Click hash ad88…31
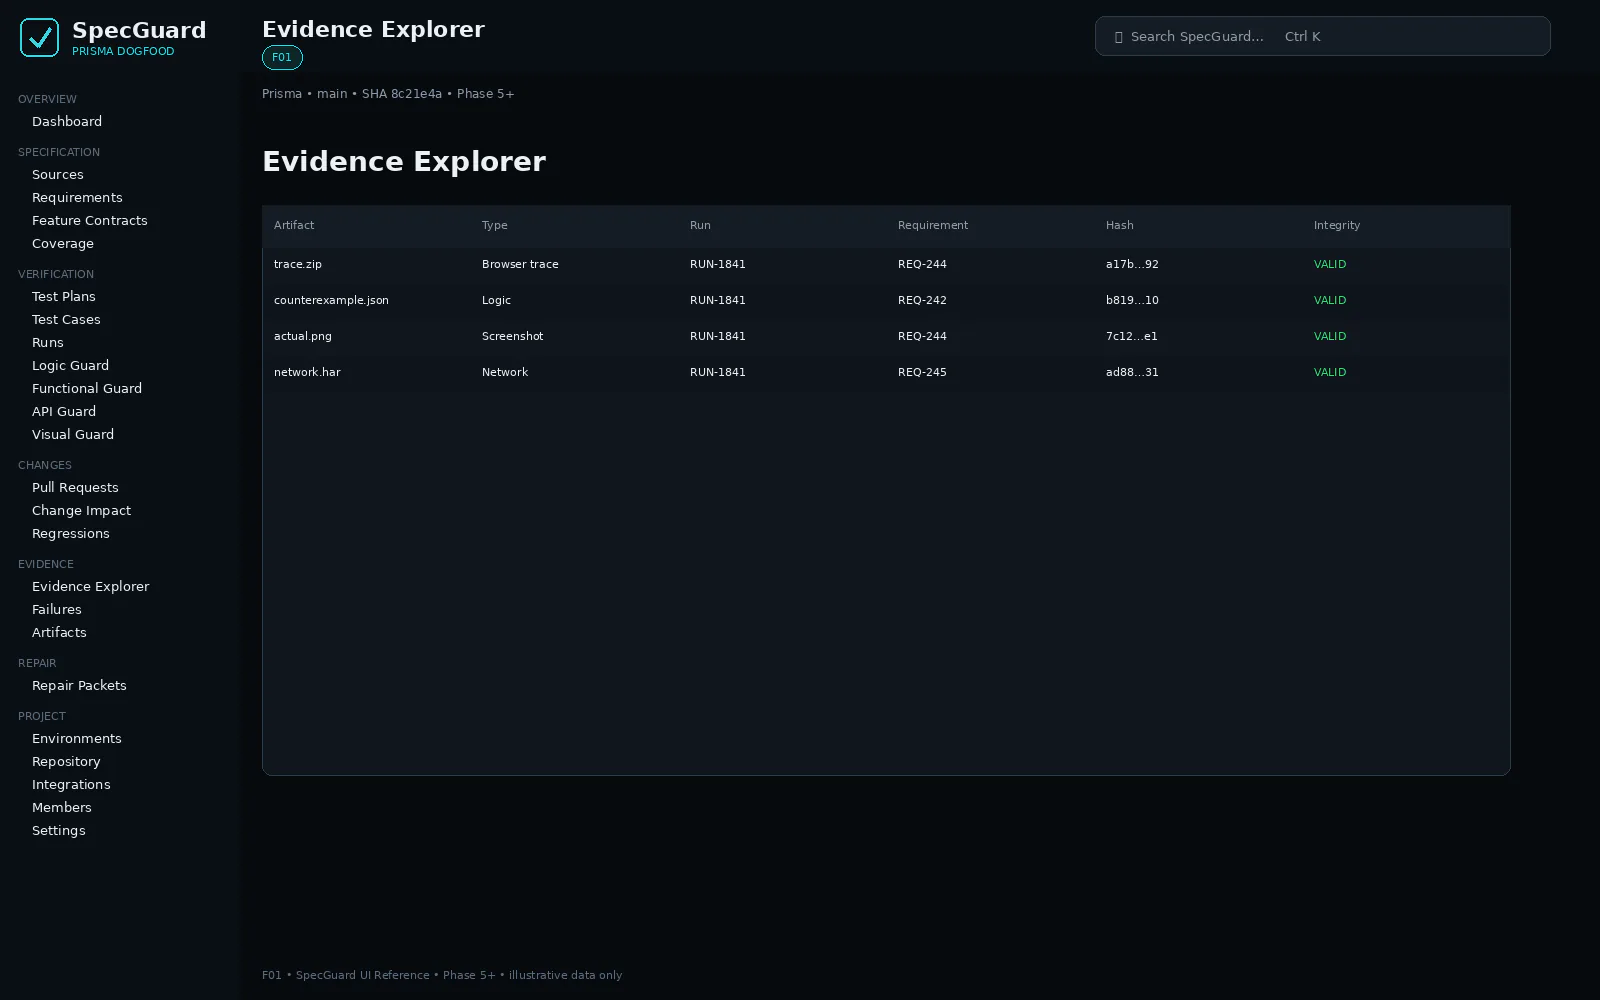Viewport: 1600px width, 1000px height. [1132, 372]
